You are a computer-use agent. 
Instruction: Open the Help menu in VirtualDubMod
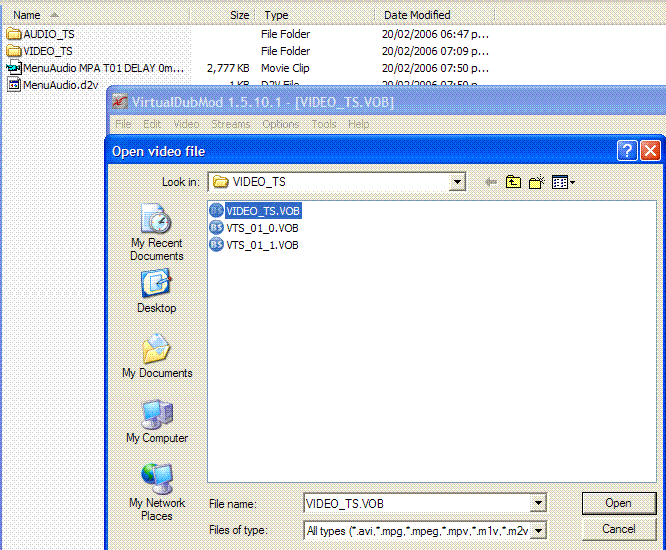(358, 124)
